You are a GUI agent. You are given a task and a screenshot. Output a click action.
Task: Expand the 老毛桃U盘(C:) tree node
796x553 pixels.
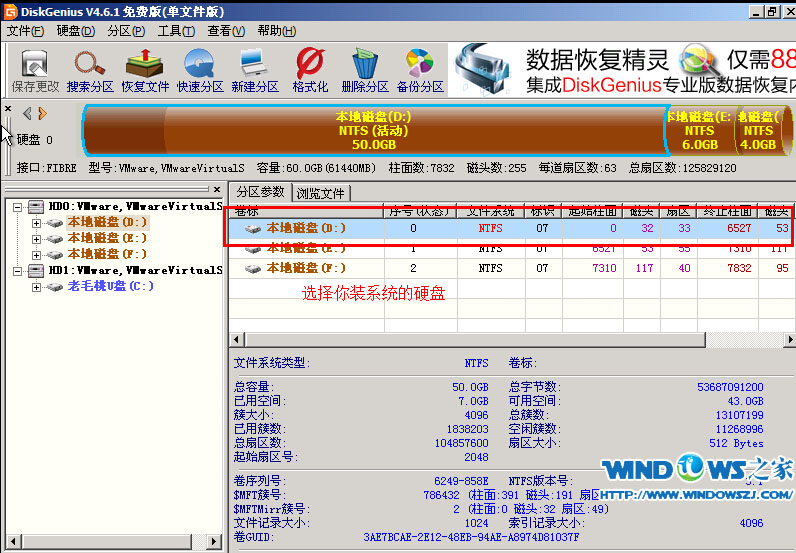pos(37,287)
